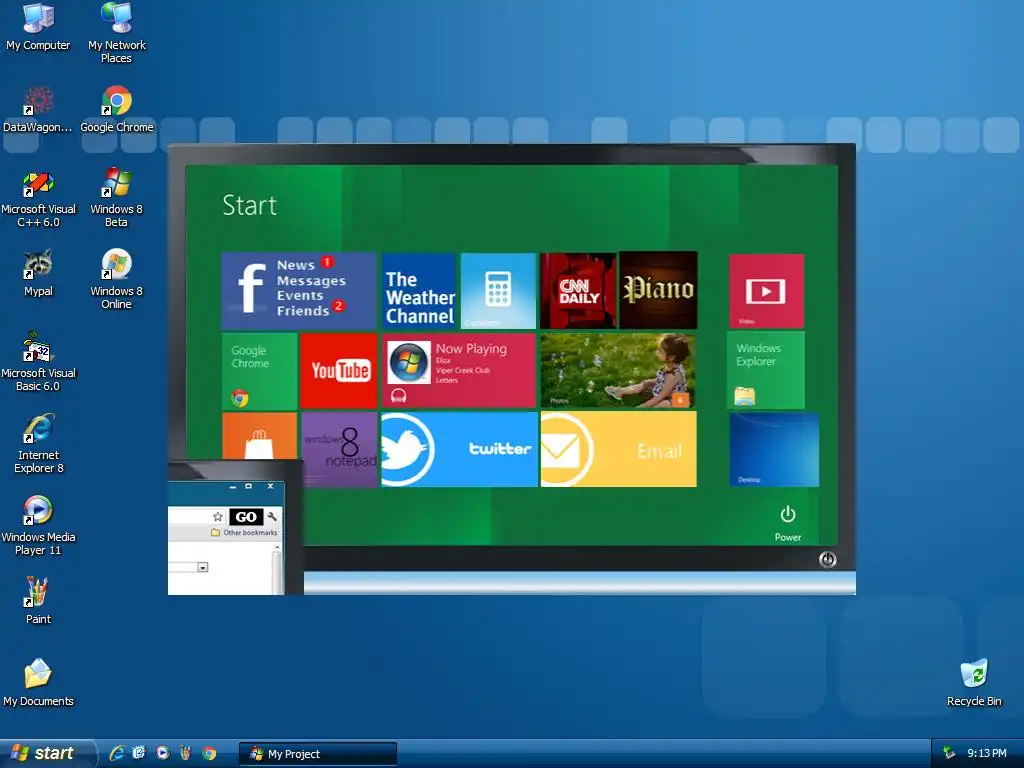Select the DataWagon desktop shortcut

[x=37, y=108]
